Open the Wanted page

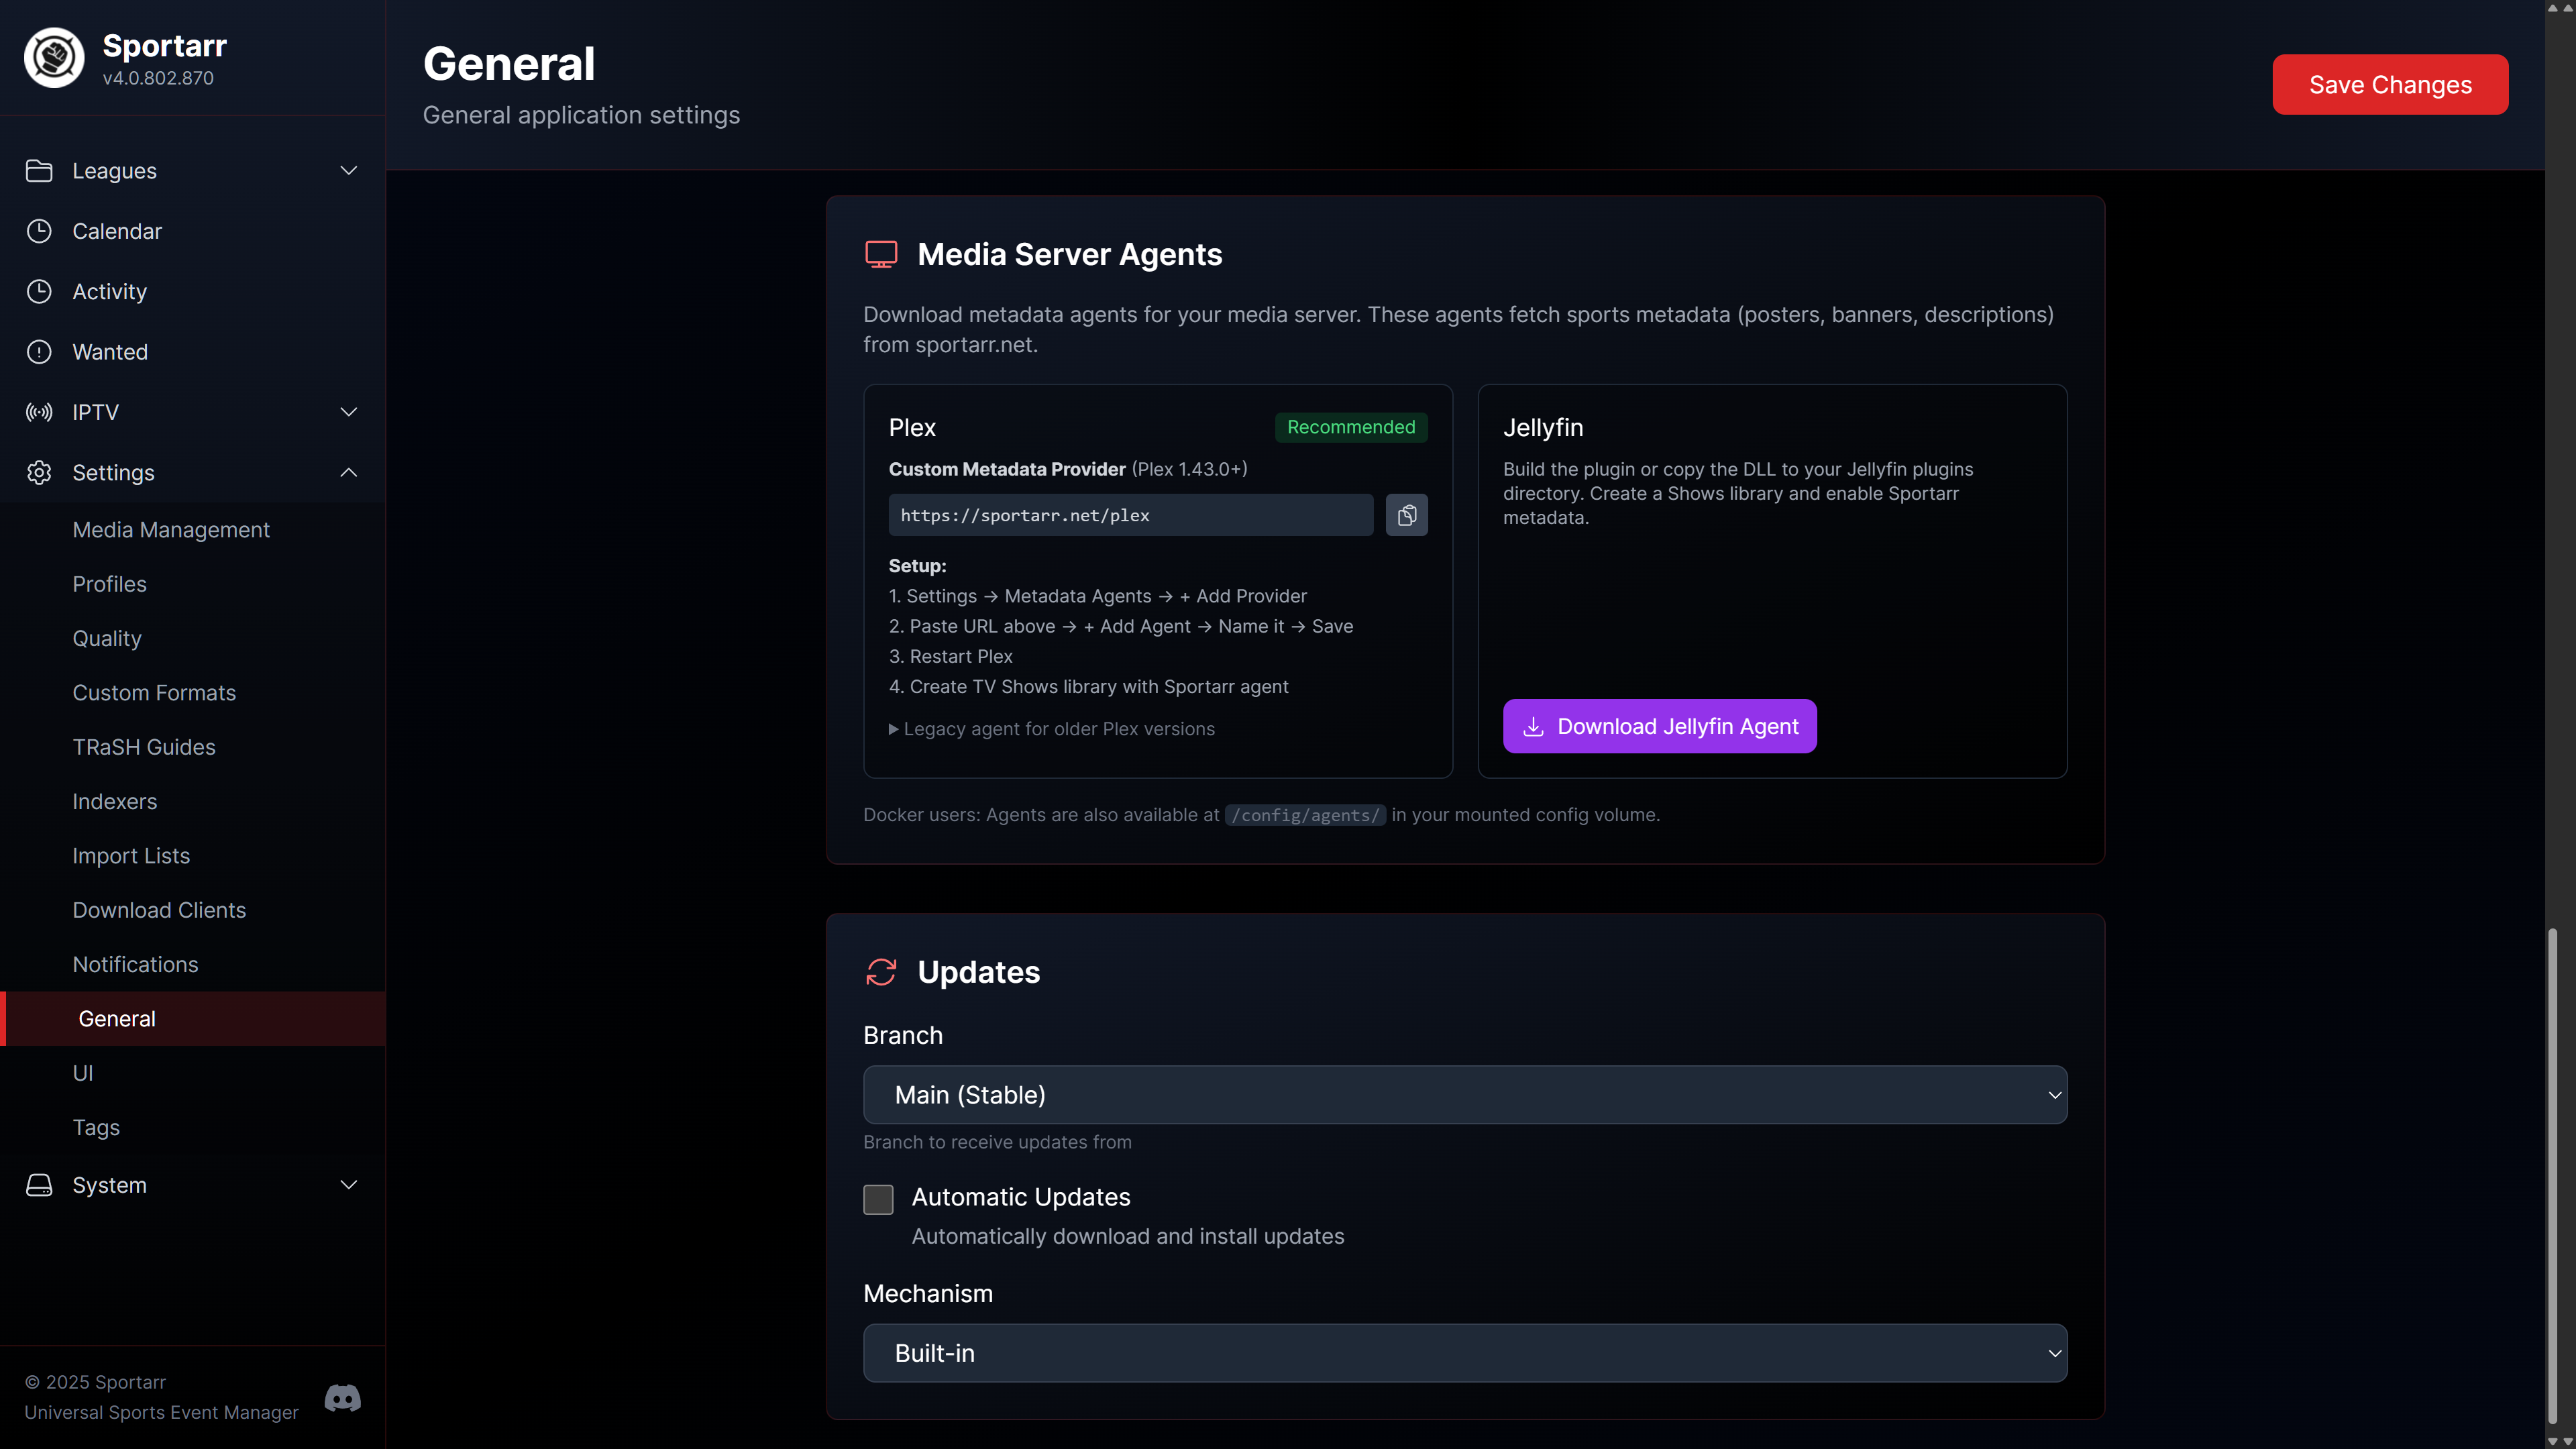(x=110, y=352)
